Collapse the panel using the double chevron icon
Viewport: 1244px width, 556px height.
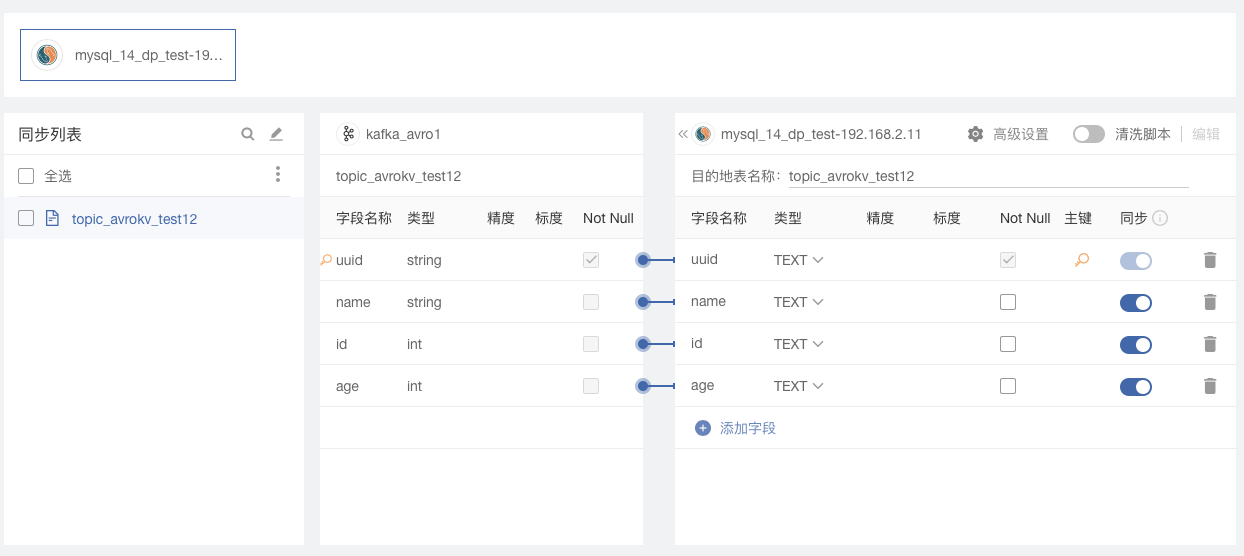click(683, 134)
